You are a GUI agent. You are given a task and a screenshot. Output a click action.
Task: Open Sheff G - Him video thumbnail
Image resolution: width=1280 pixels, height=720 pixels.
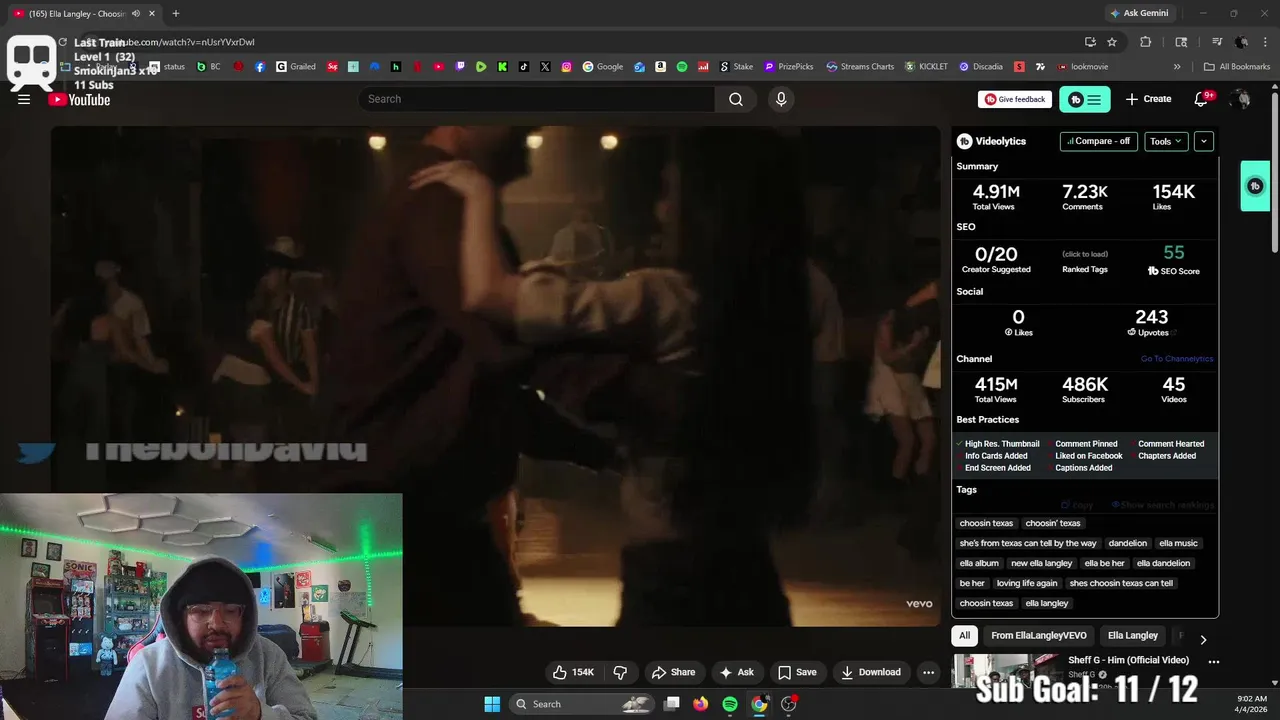click(1007, 671)
